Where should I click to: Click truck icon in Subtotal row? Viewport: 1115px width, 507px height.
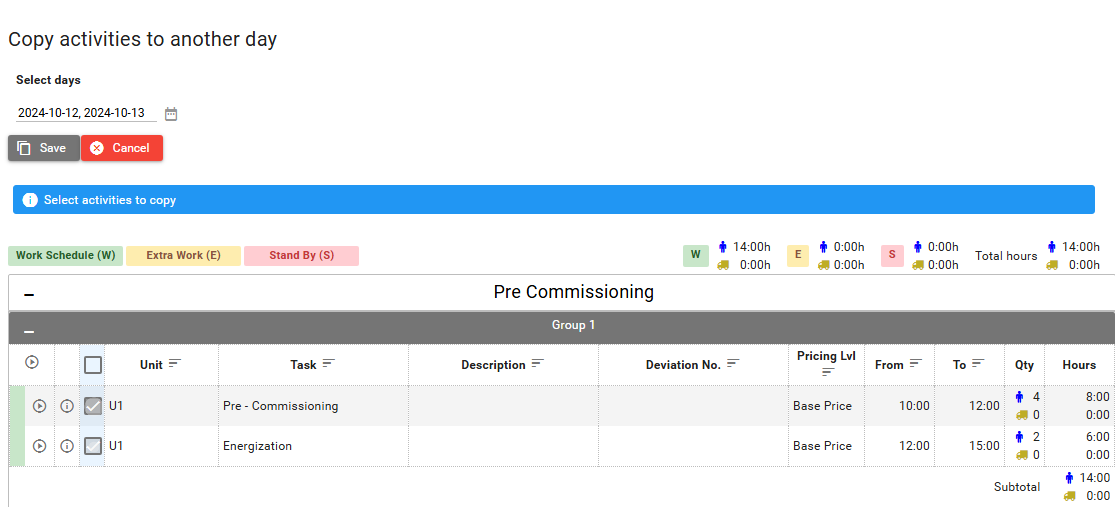(x=1069, y=496)
